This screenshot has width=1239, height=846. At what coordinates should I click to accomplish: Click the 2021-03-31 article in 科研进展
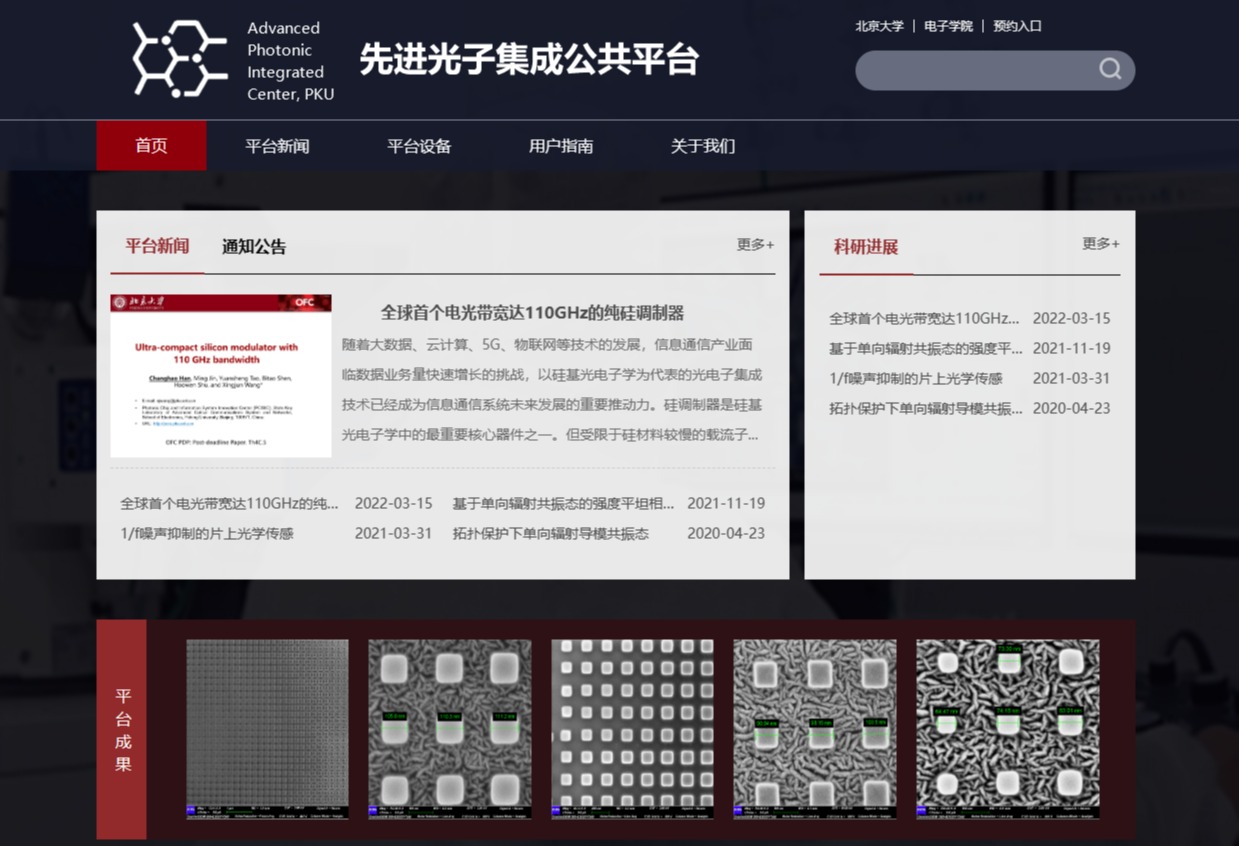[915, 378]
